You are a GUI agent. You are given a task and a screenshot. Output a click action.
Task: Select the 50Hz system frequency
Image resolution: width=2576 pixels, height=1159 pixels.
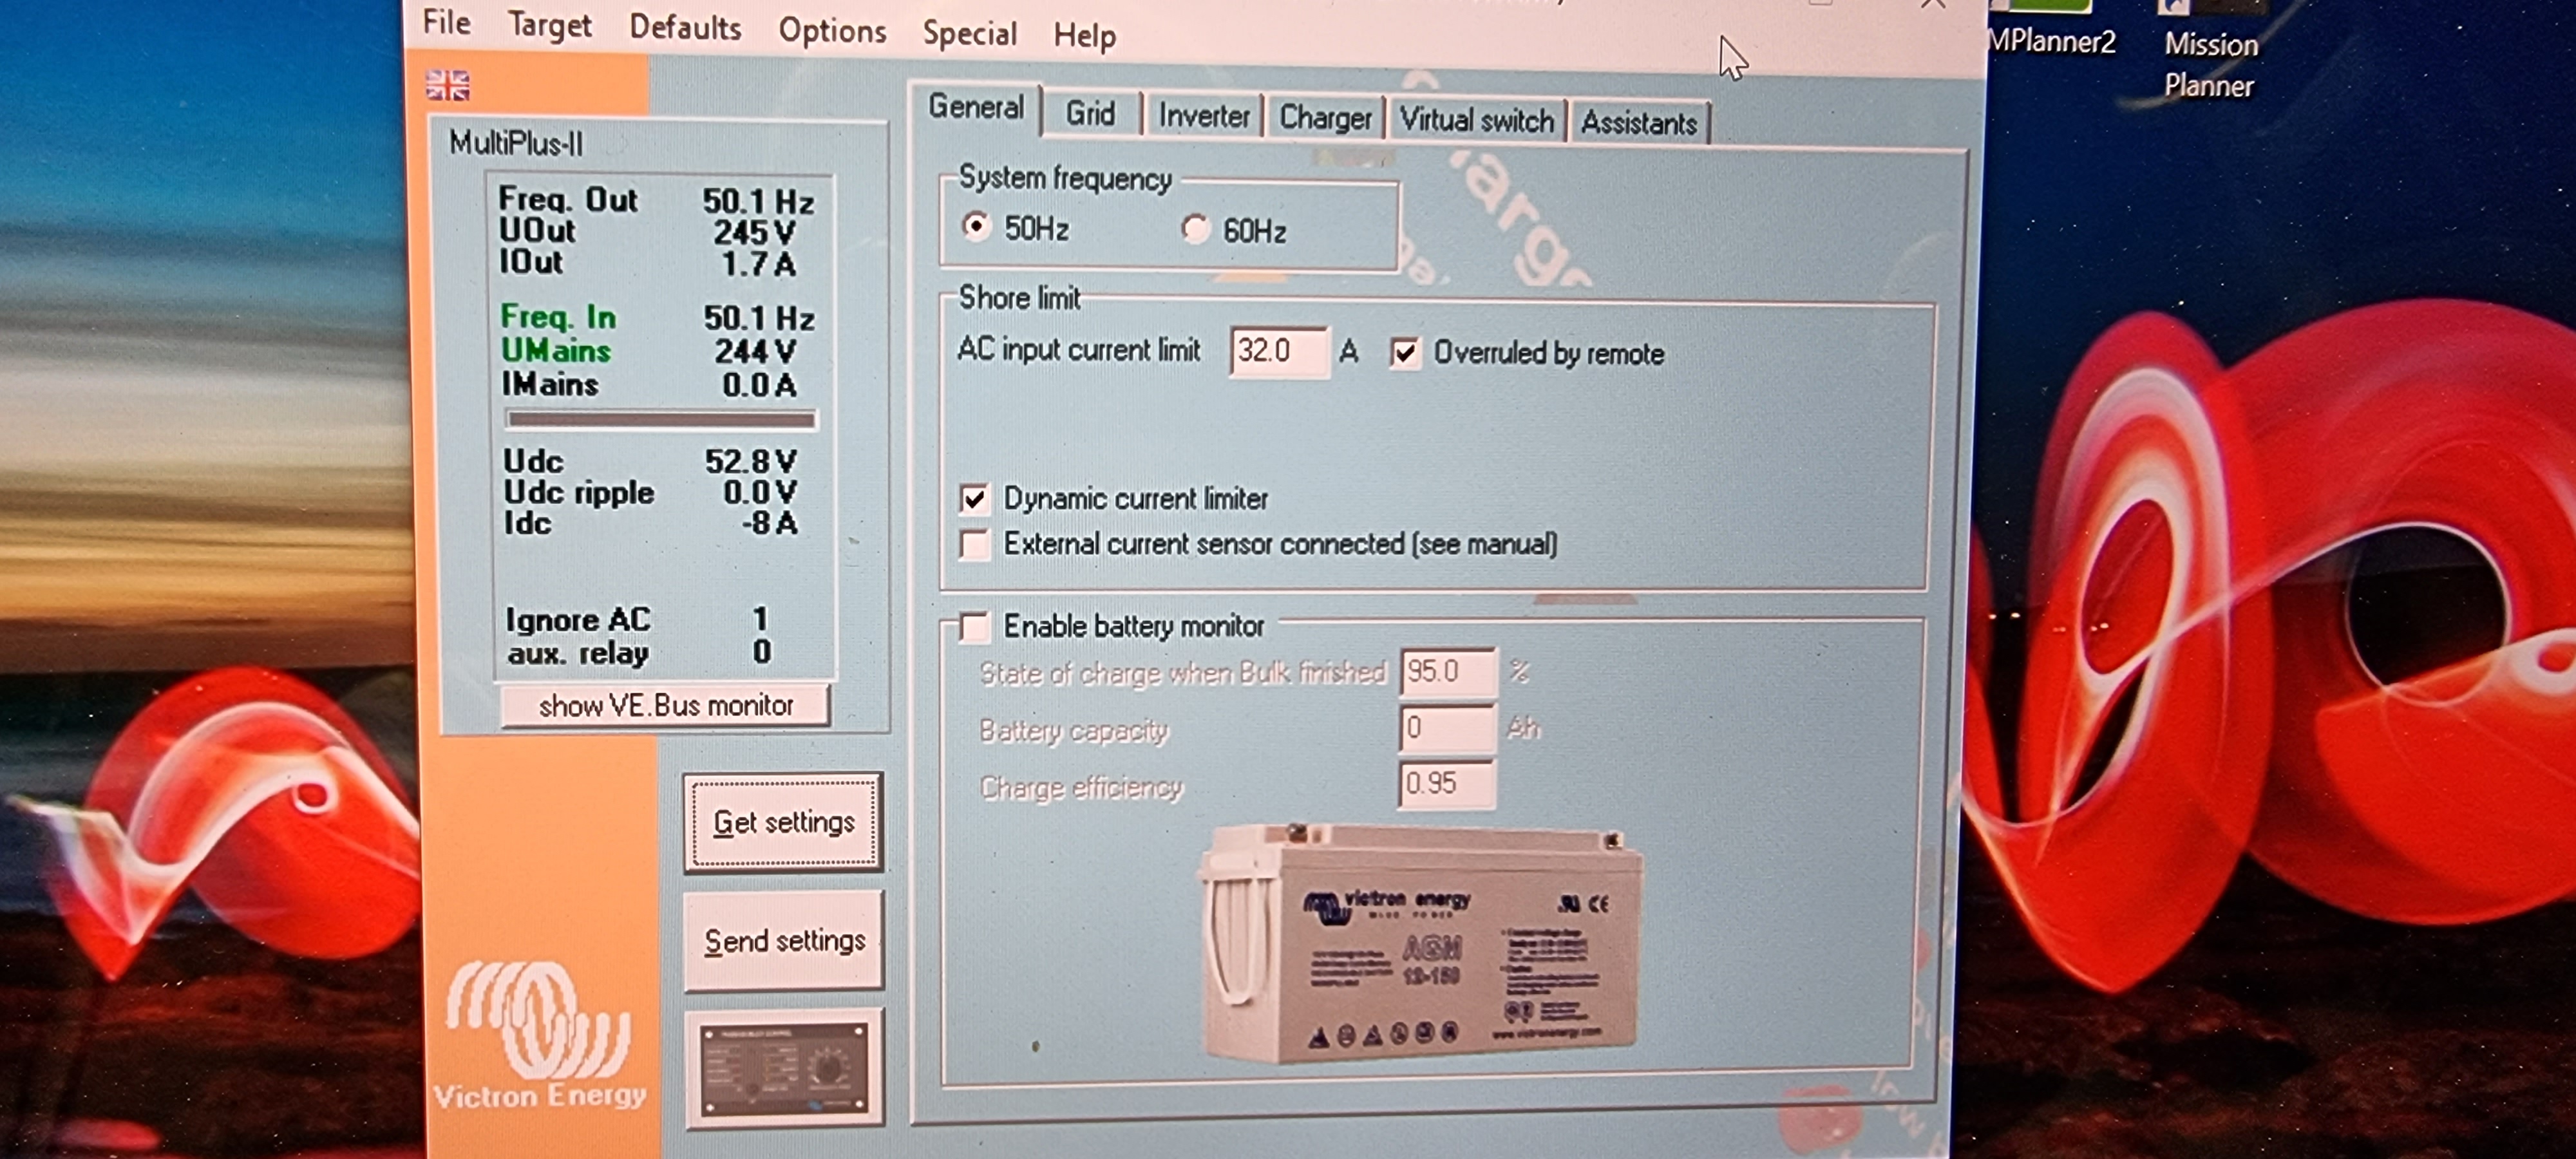(x=975, y=226)
